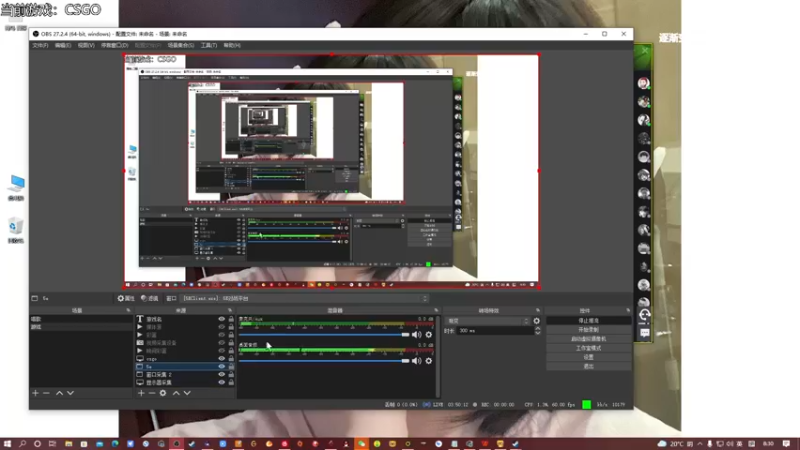Open source 滤镜 (filters) button
800x450 pixels.
(149, 298)
